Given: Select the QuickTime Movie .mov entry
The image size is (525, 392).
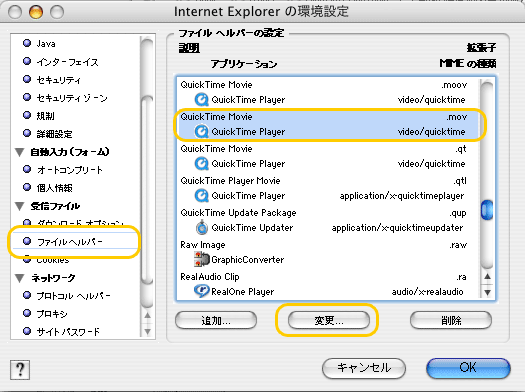Looking at the screenshot, I should click(x=328, y=124).
